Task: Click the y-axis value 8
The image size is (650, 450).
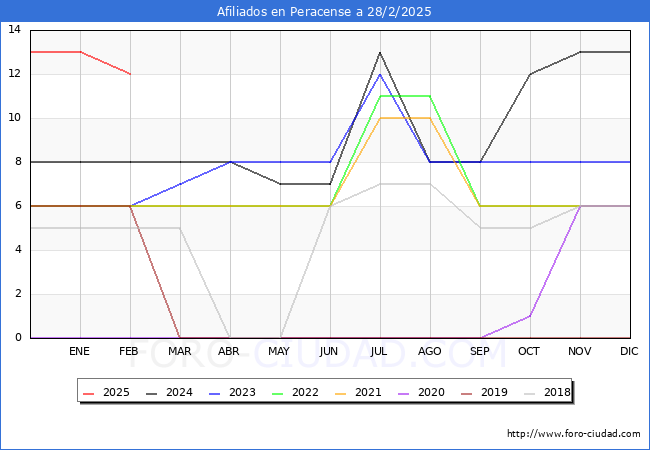Action: point(18,162)
